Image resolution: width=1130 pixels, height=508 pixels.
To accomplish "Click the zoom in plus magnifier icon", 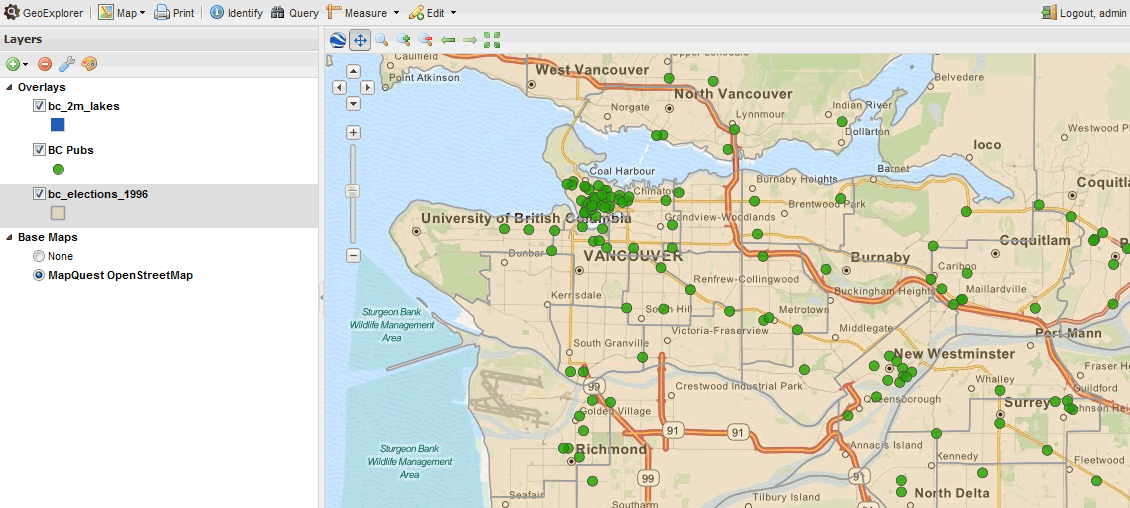I will point(404,40).
